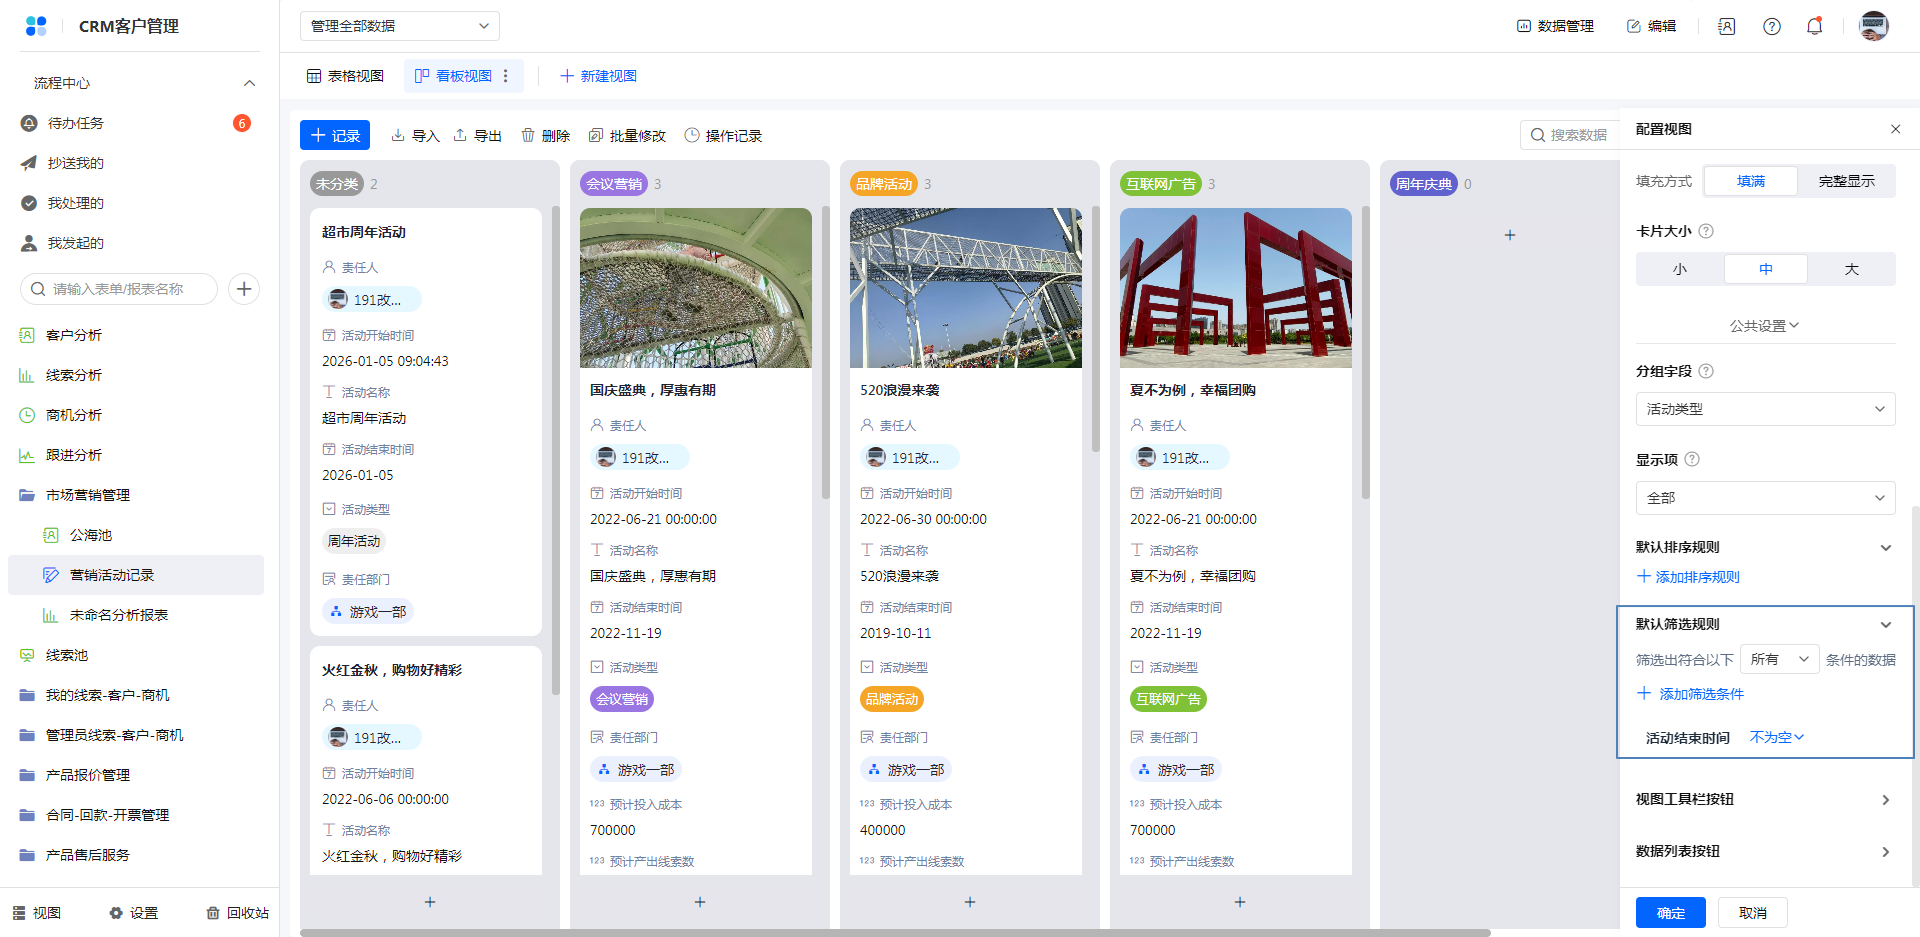Set card size to large

point(1851,269)
